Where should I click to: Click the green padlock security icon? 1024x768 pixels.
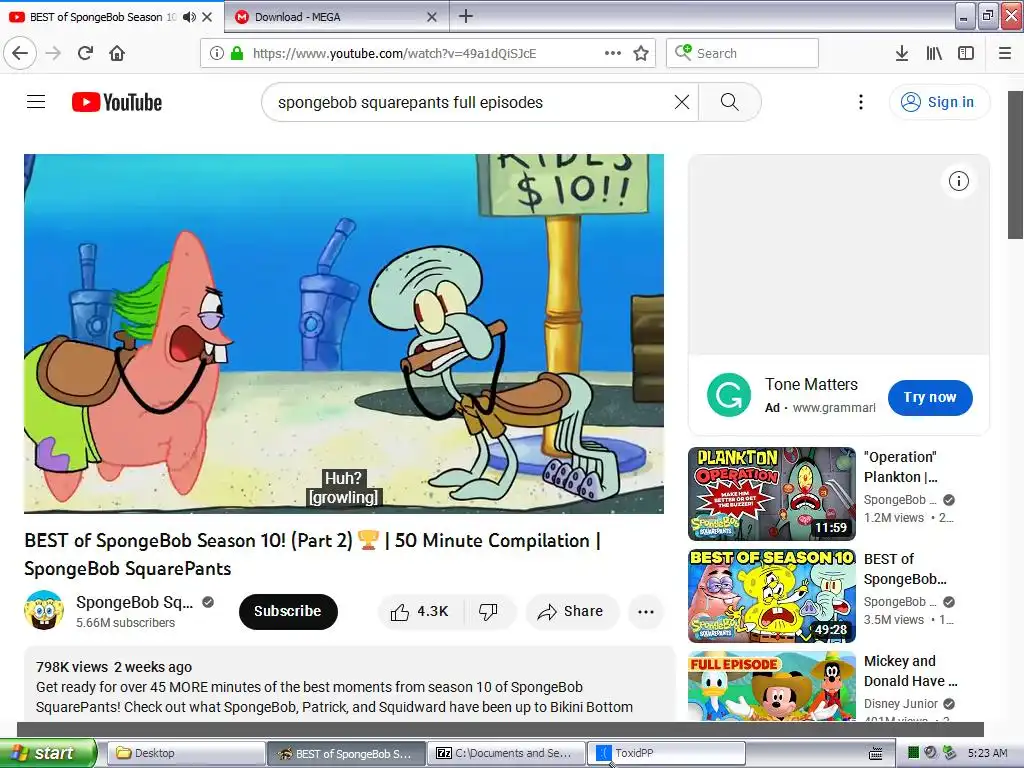tap(237, 54)
